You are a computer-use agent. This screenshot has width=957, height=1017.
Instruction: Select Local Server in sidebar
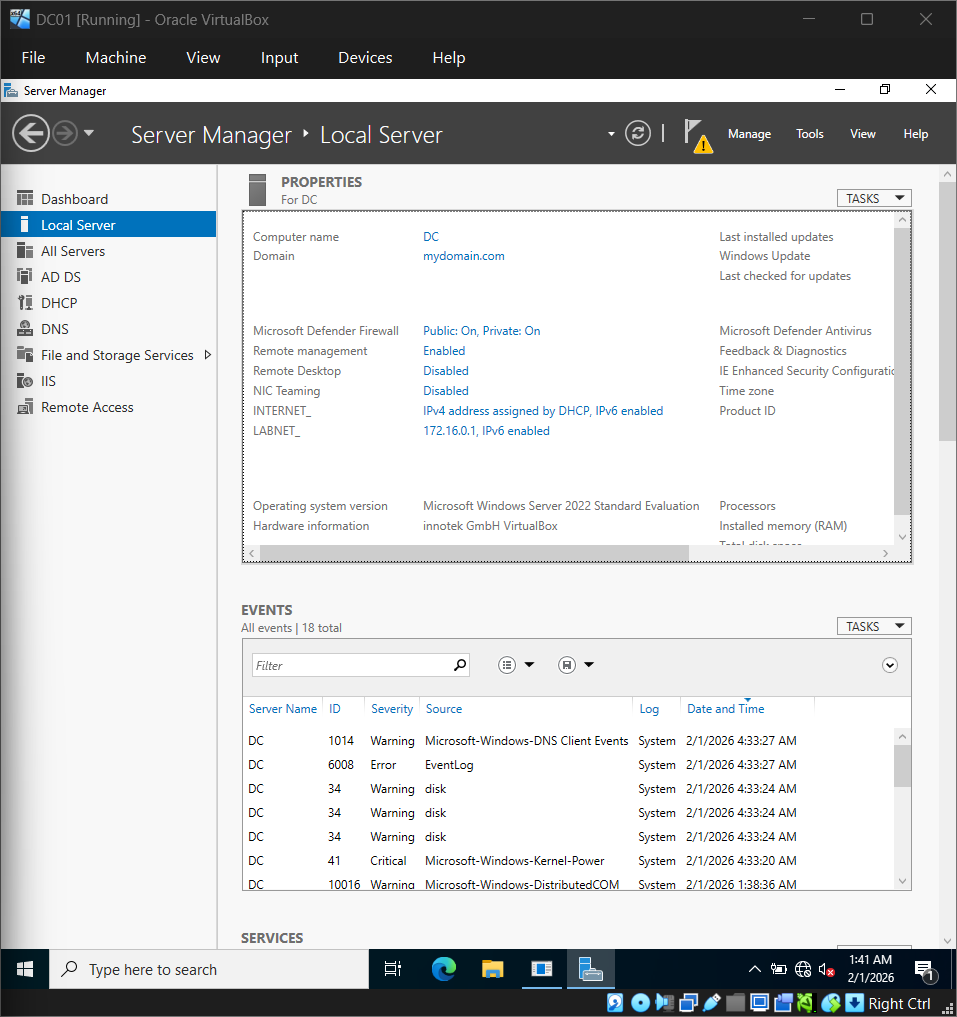coord(108,224)
